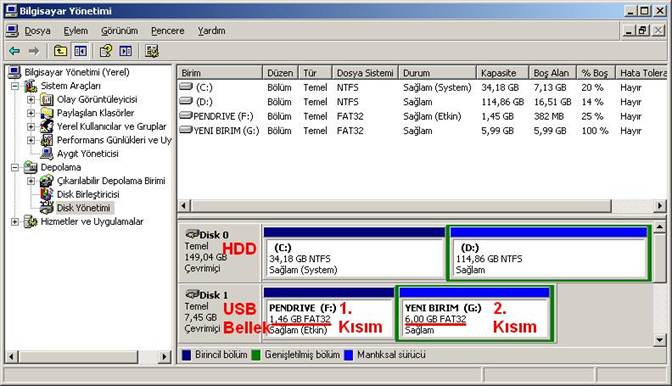The height and width of the screenshot is (386, 672).
Task: Click the toolbar icon right of Help
Action: pos(126,51)
